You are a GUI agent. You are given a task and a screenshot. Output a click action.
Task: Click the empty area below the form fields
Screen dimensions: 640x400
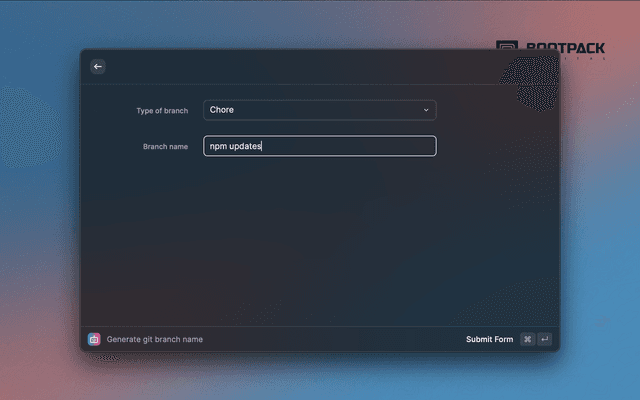pos(320,240)
